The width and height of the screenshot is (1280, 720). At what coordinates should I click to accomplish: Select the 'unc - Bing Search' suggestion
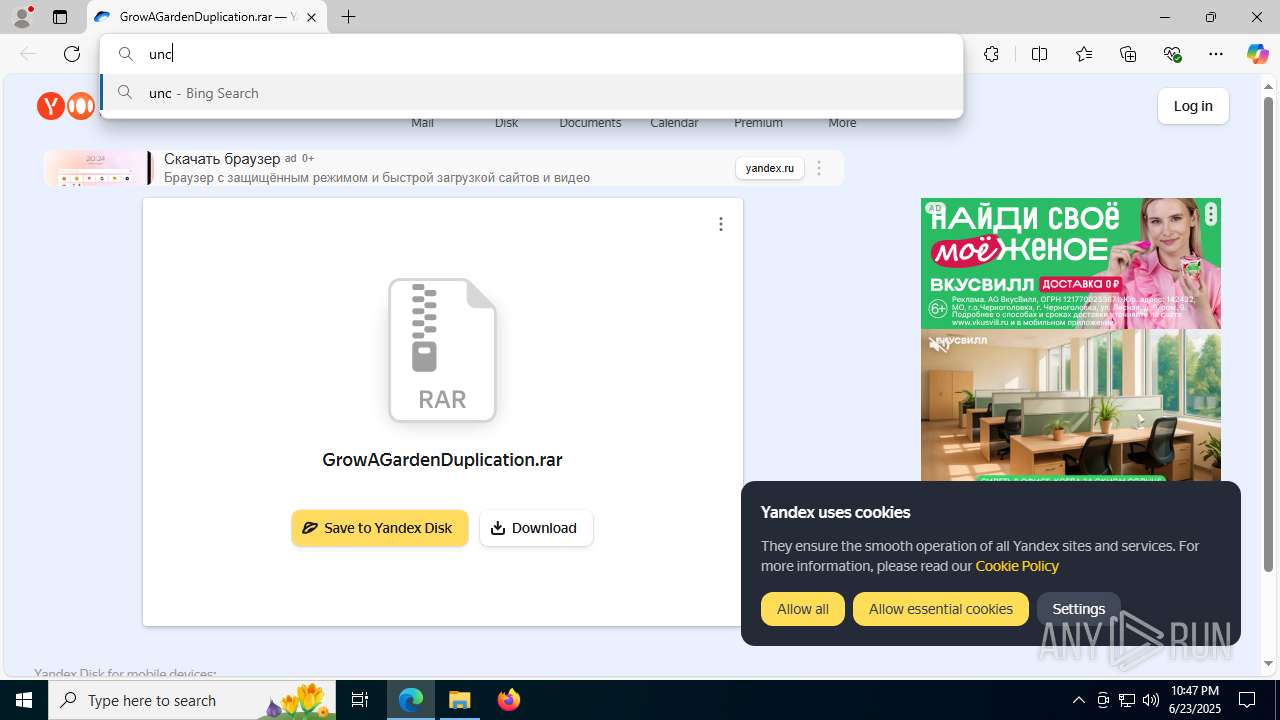coord(531,93)
